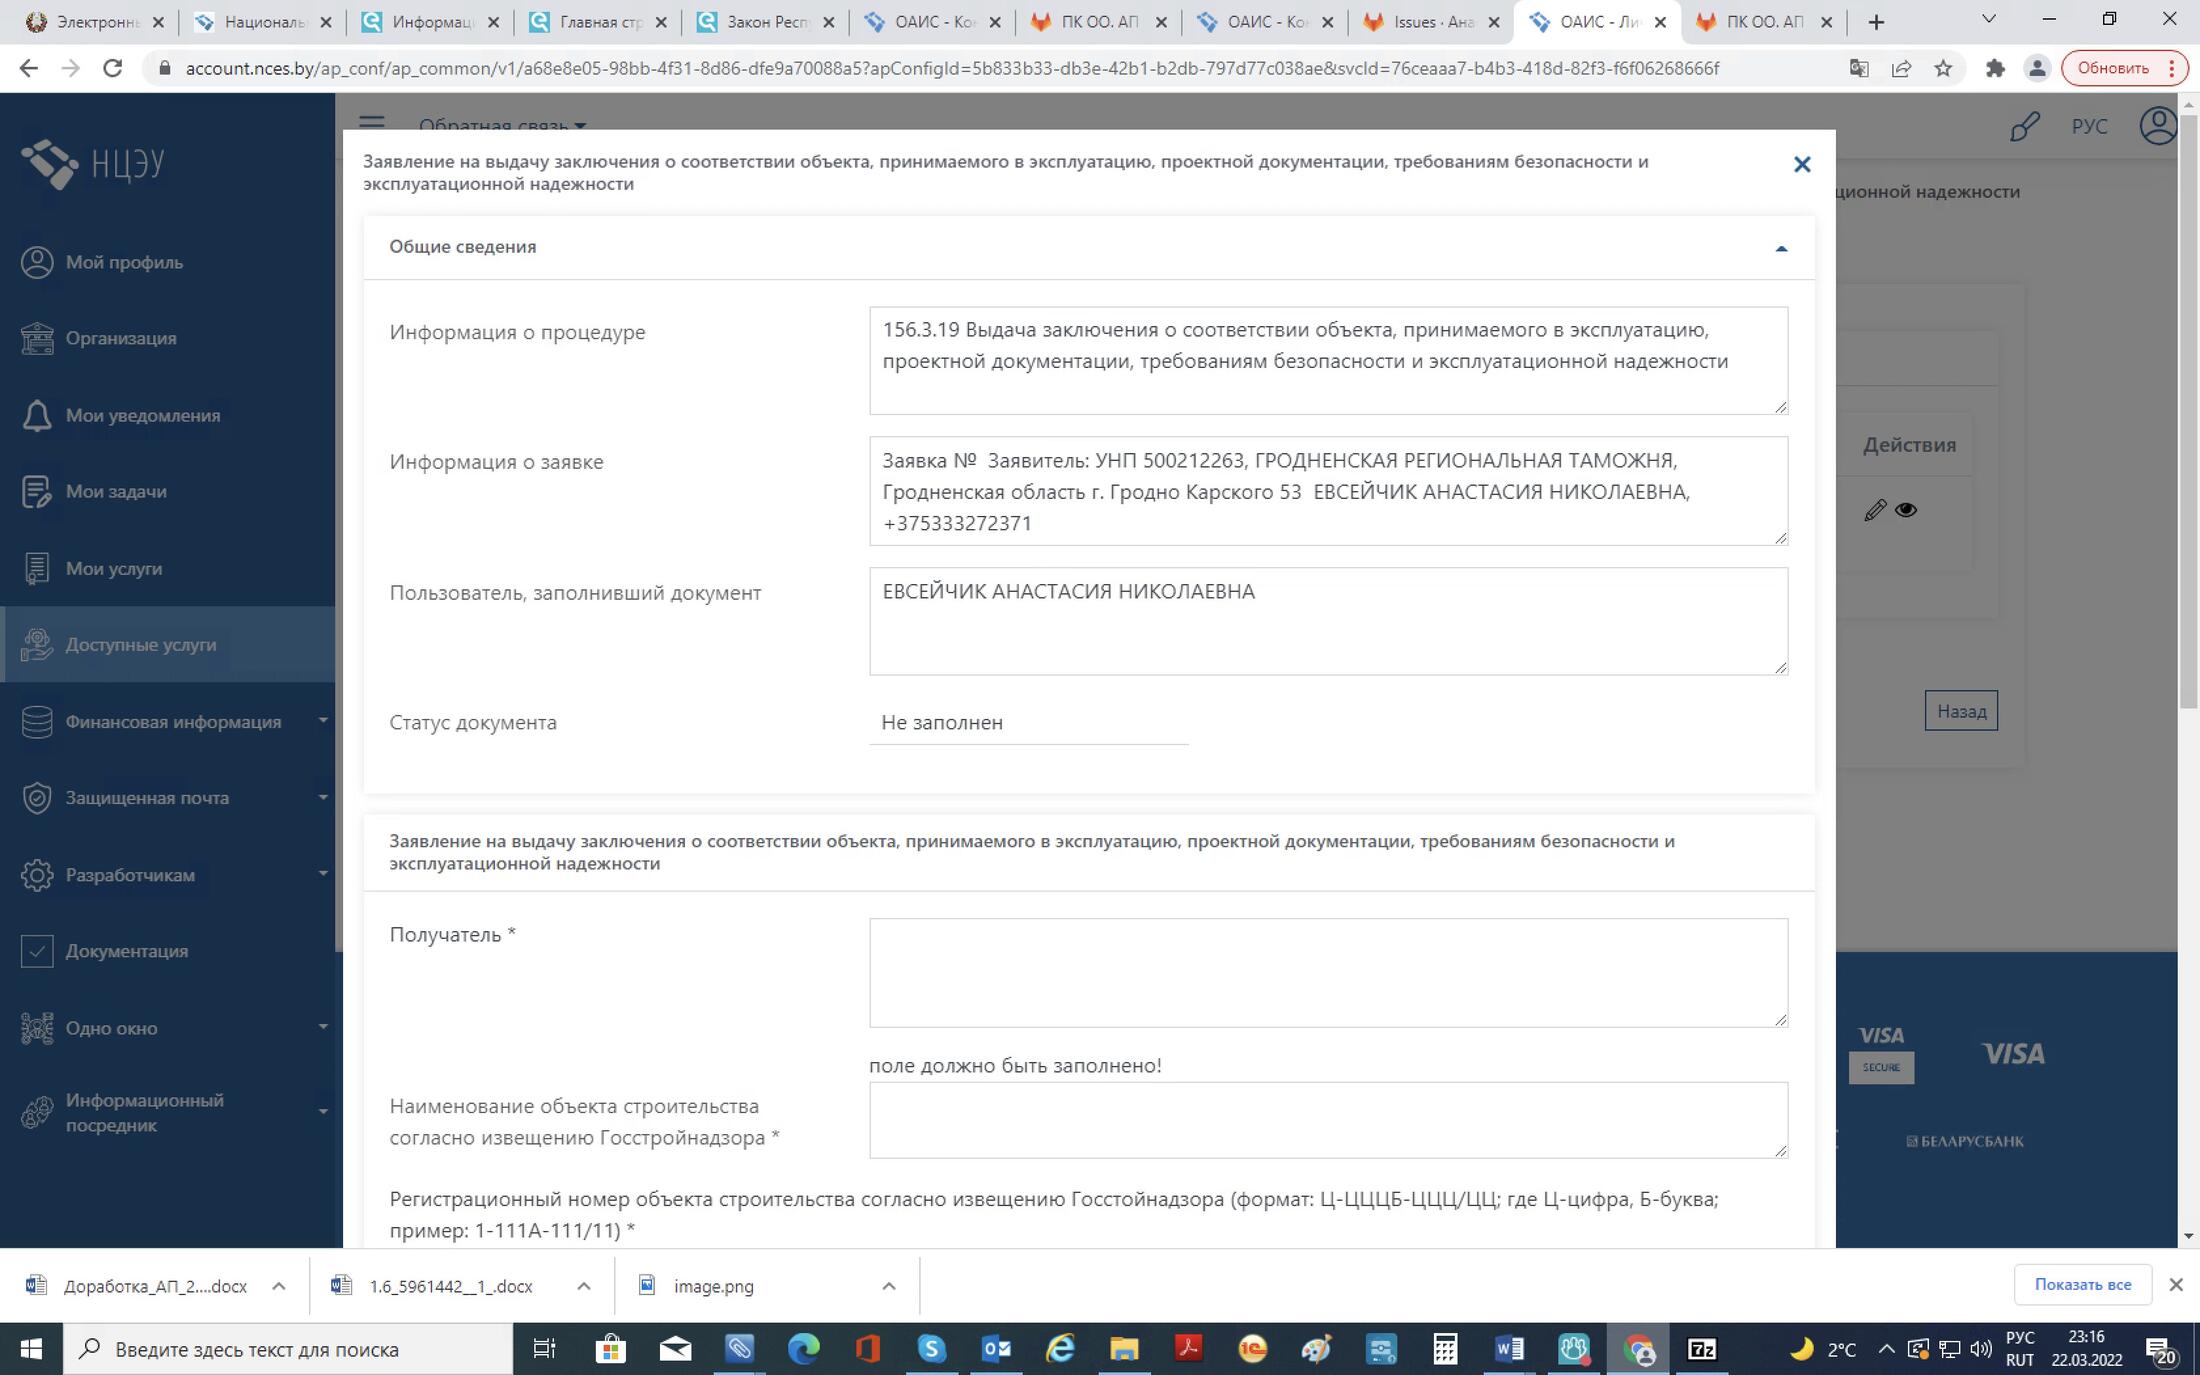The height and width of the screenshot is (1375, 2200).
Task: Click the Назад button
Action: click(x=1961, y=711)
